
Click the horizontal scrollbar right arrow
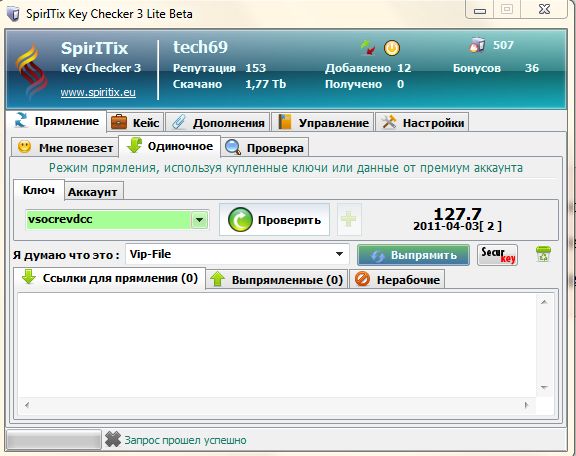526,405
